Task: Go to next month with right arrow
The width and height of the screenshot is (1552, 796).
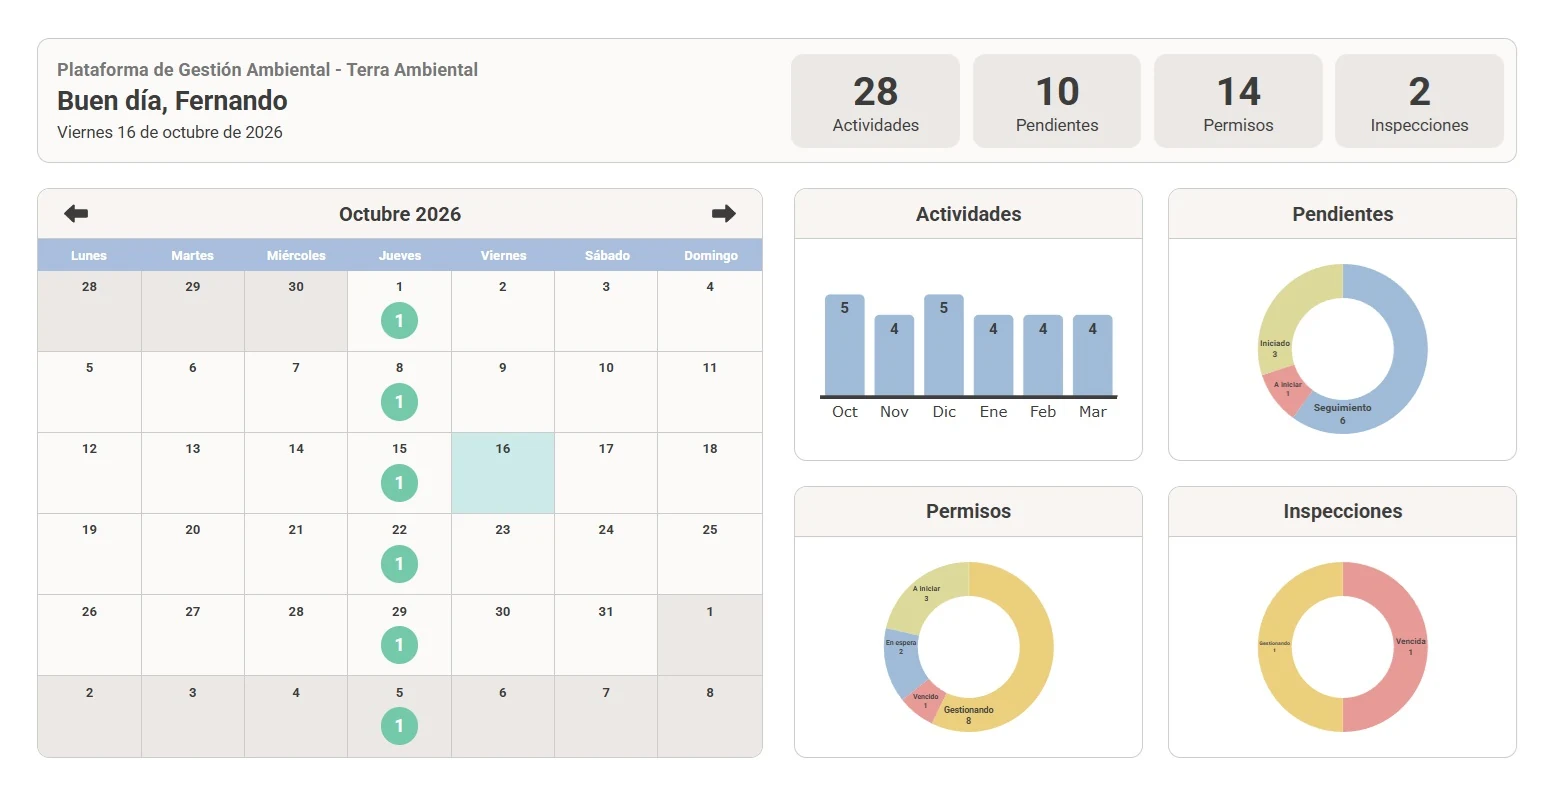Action: pyautogui.click(x=724, y=213)
